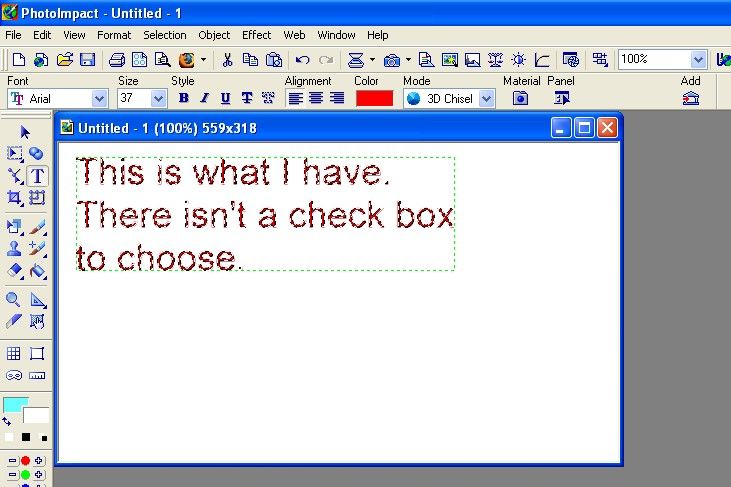Expand the camera dropdown arrow
Image resolution: width=731 pixels, height=487 pixels.
408,60
